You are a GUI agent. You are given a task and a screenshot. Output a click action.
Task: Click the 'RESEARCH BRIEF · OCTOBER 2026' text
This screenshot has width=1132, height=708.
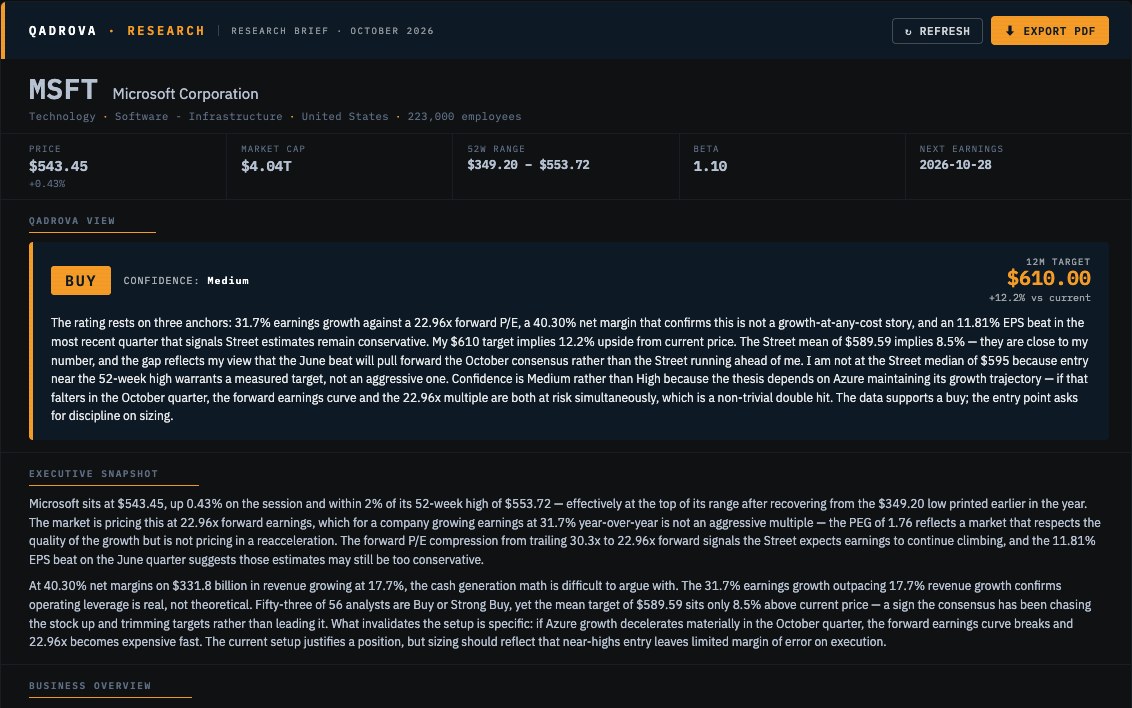pyautogui.click(x=332, y=31)
